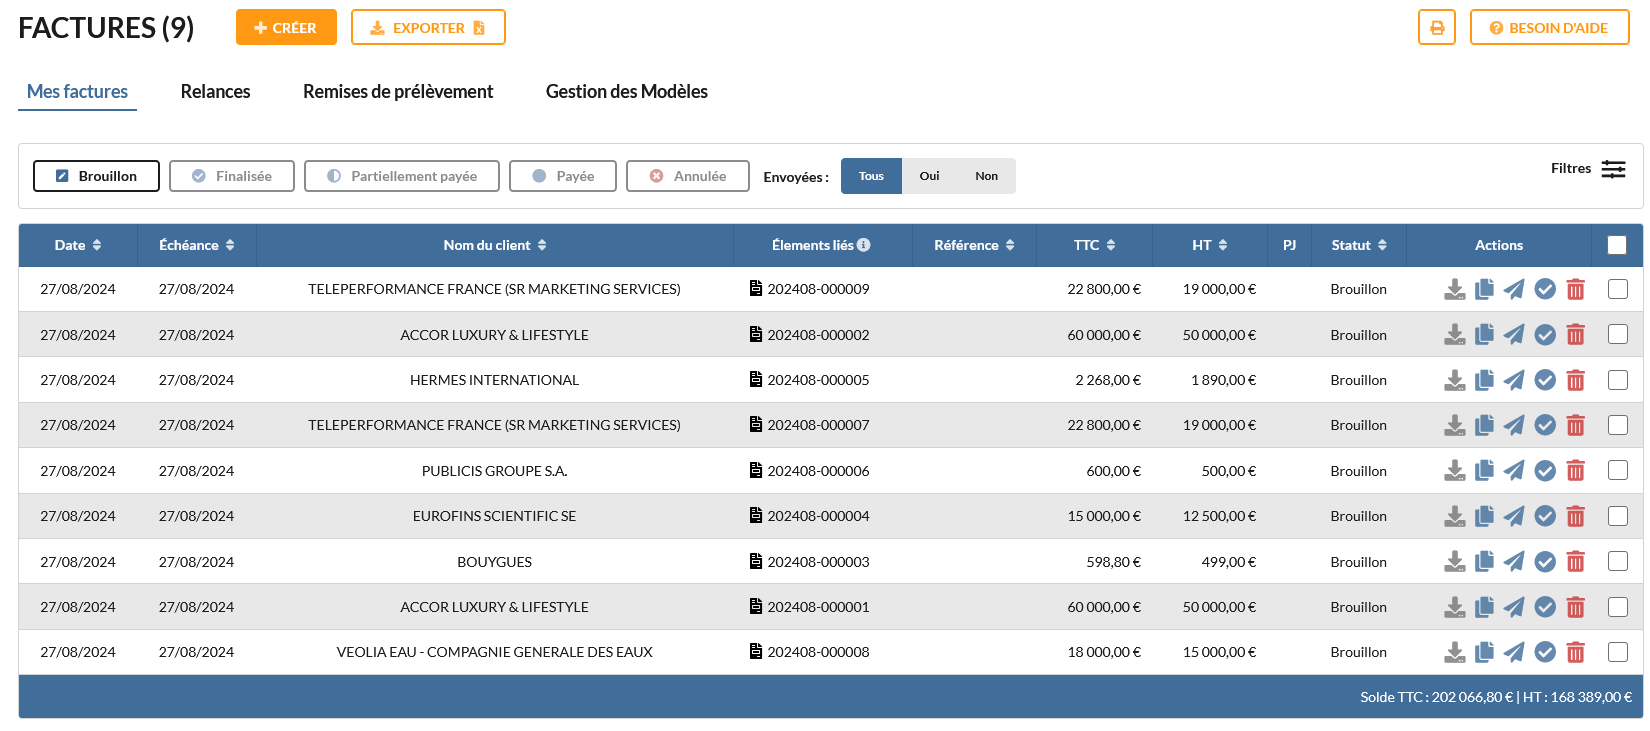
Task: Open document icon for 202408-000005
Action: click(x=756, y=380)
